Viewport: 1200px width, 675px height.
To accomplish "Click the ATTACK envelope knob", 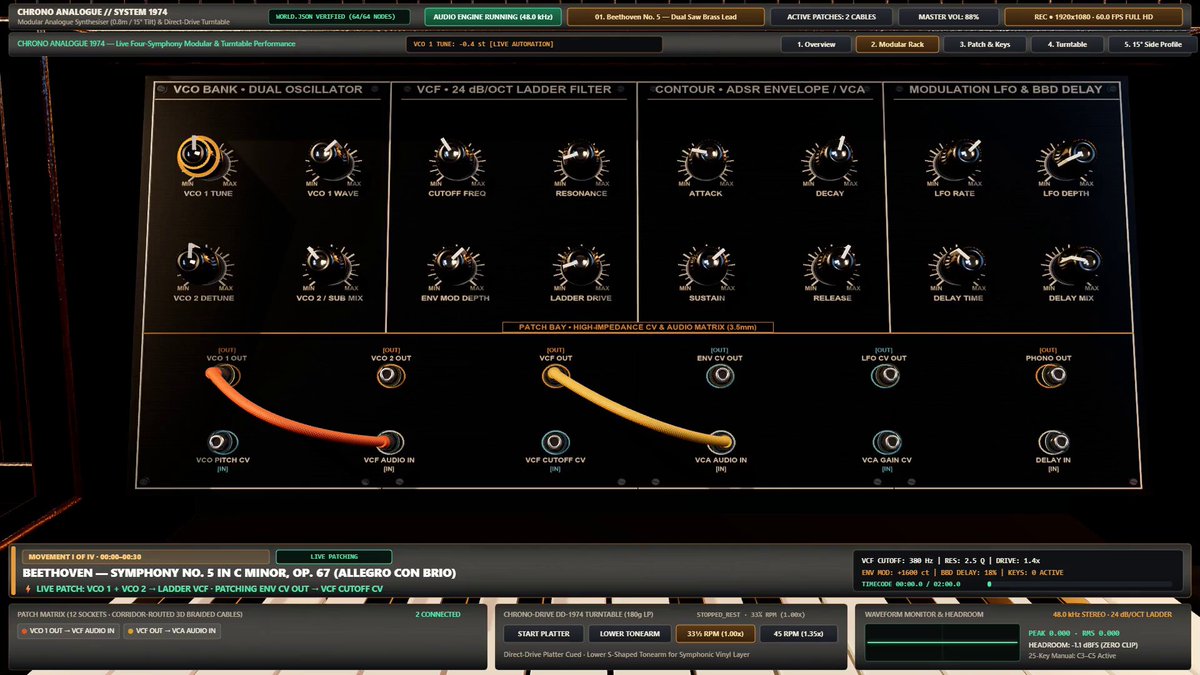I will click(704, 159).
